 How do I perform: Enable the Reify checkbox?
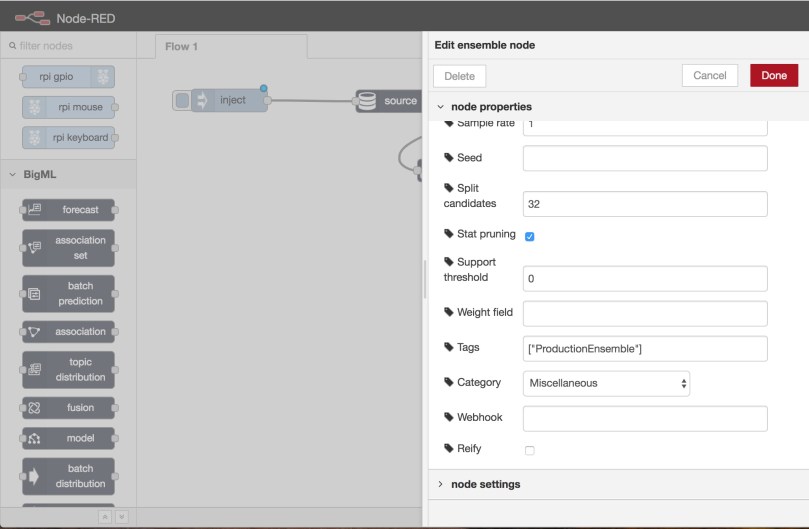[x=529, y=451]
